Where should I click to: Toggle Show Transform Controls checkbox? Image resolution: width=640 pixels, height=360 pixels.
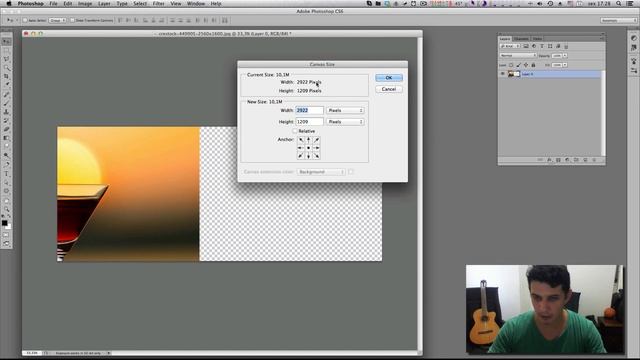coord(72,20)
